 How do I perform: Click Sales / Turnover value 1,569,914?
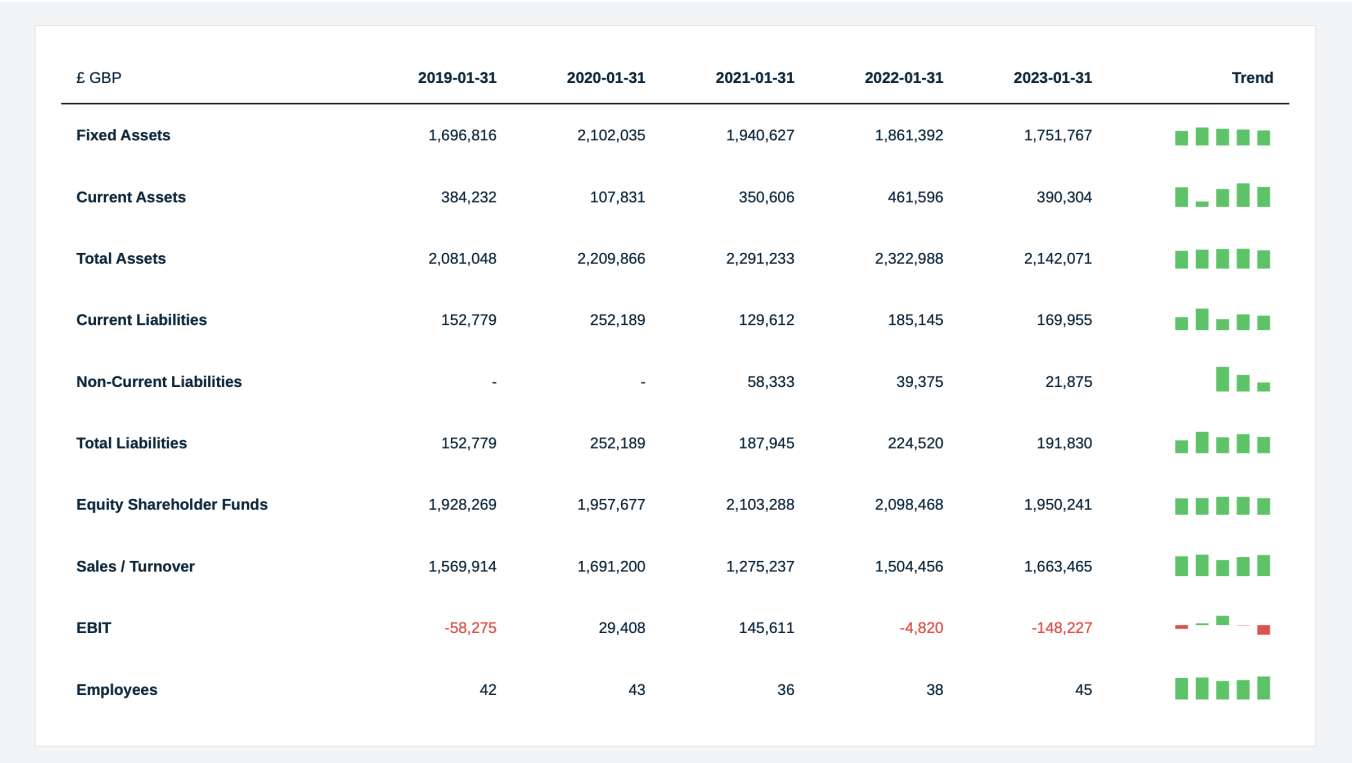[462, 567]
